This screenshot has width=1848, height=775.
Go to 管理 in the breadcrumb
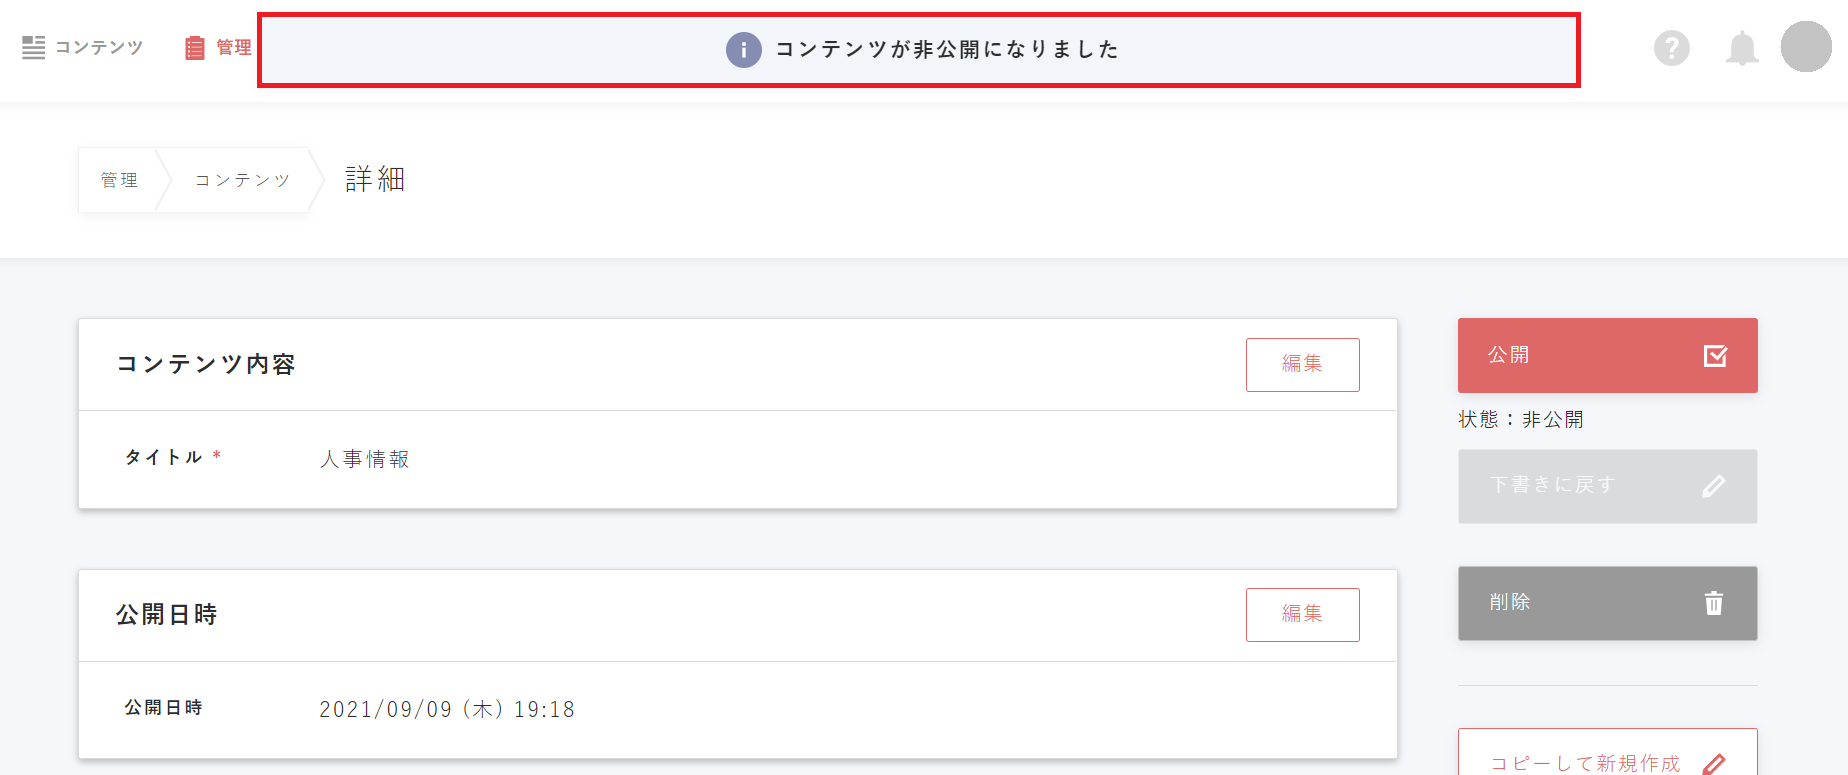click(x=119, y=180)
